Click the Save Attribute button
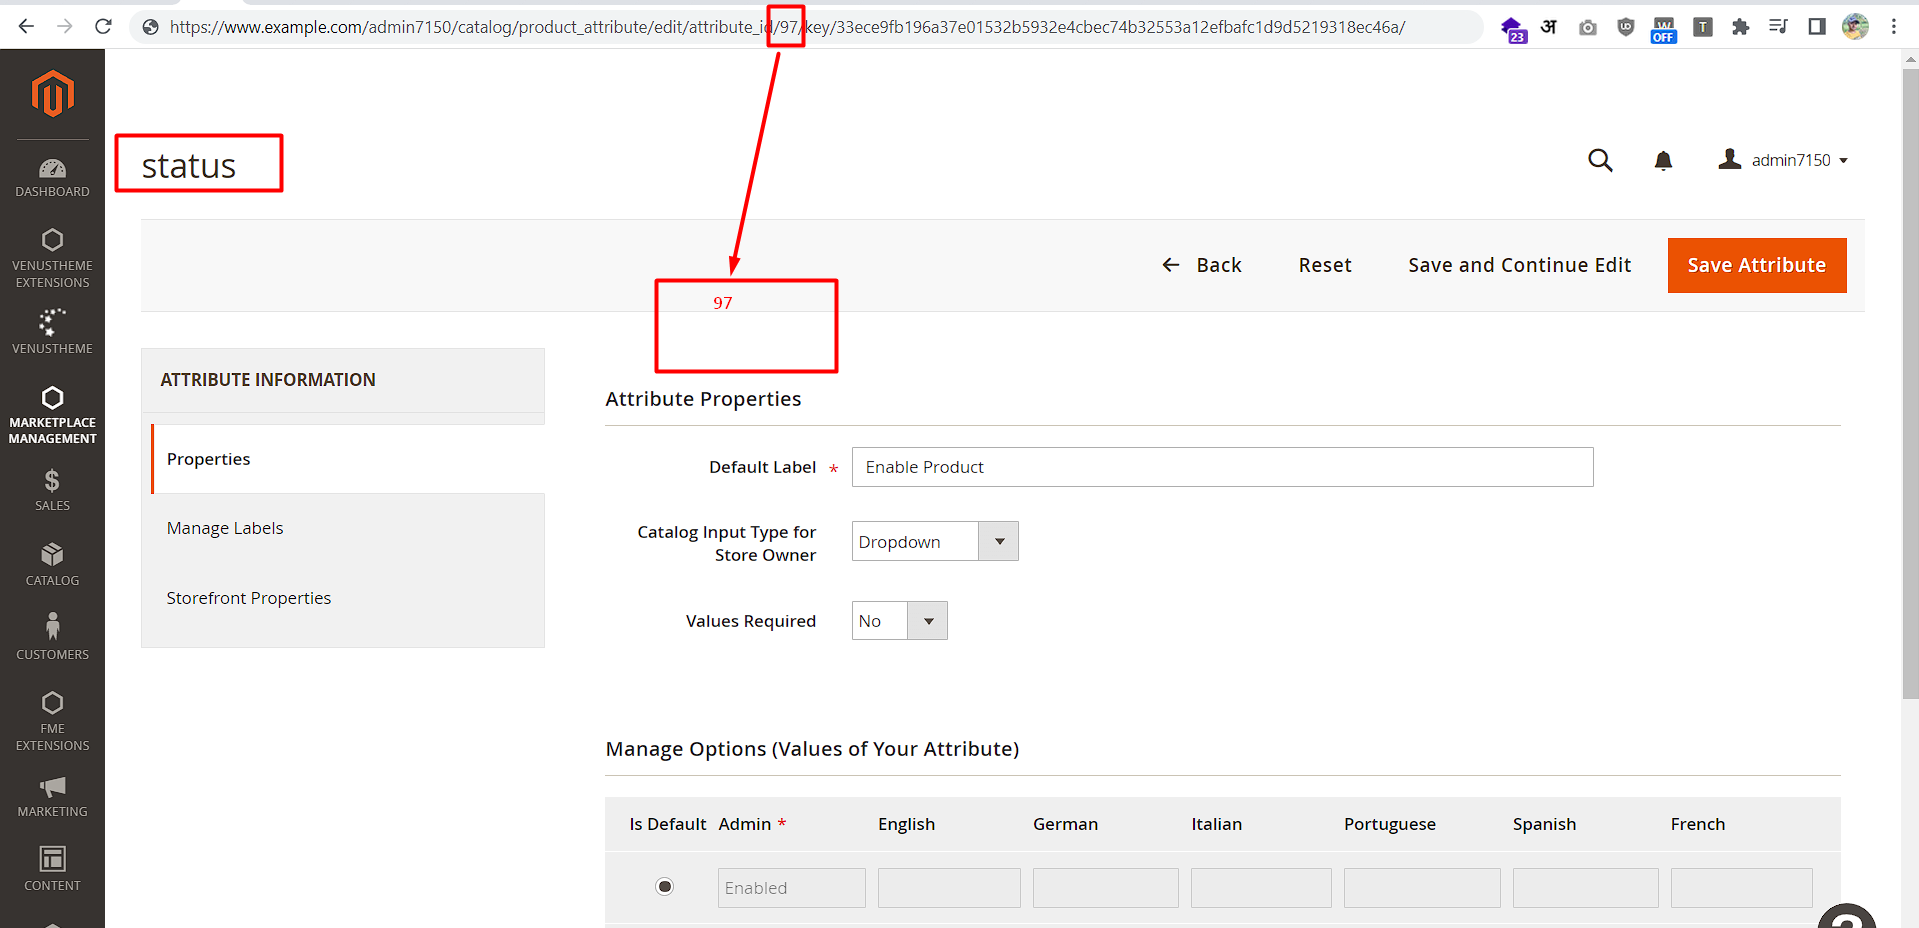 pos(1756,265)
